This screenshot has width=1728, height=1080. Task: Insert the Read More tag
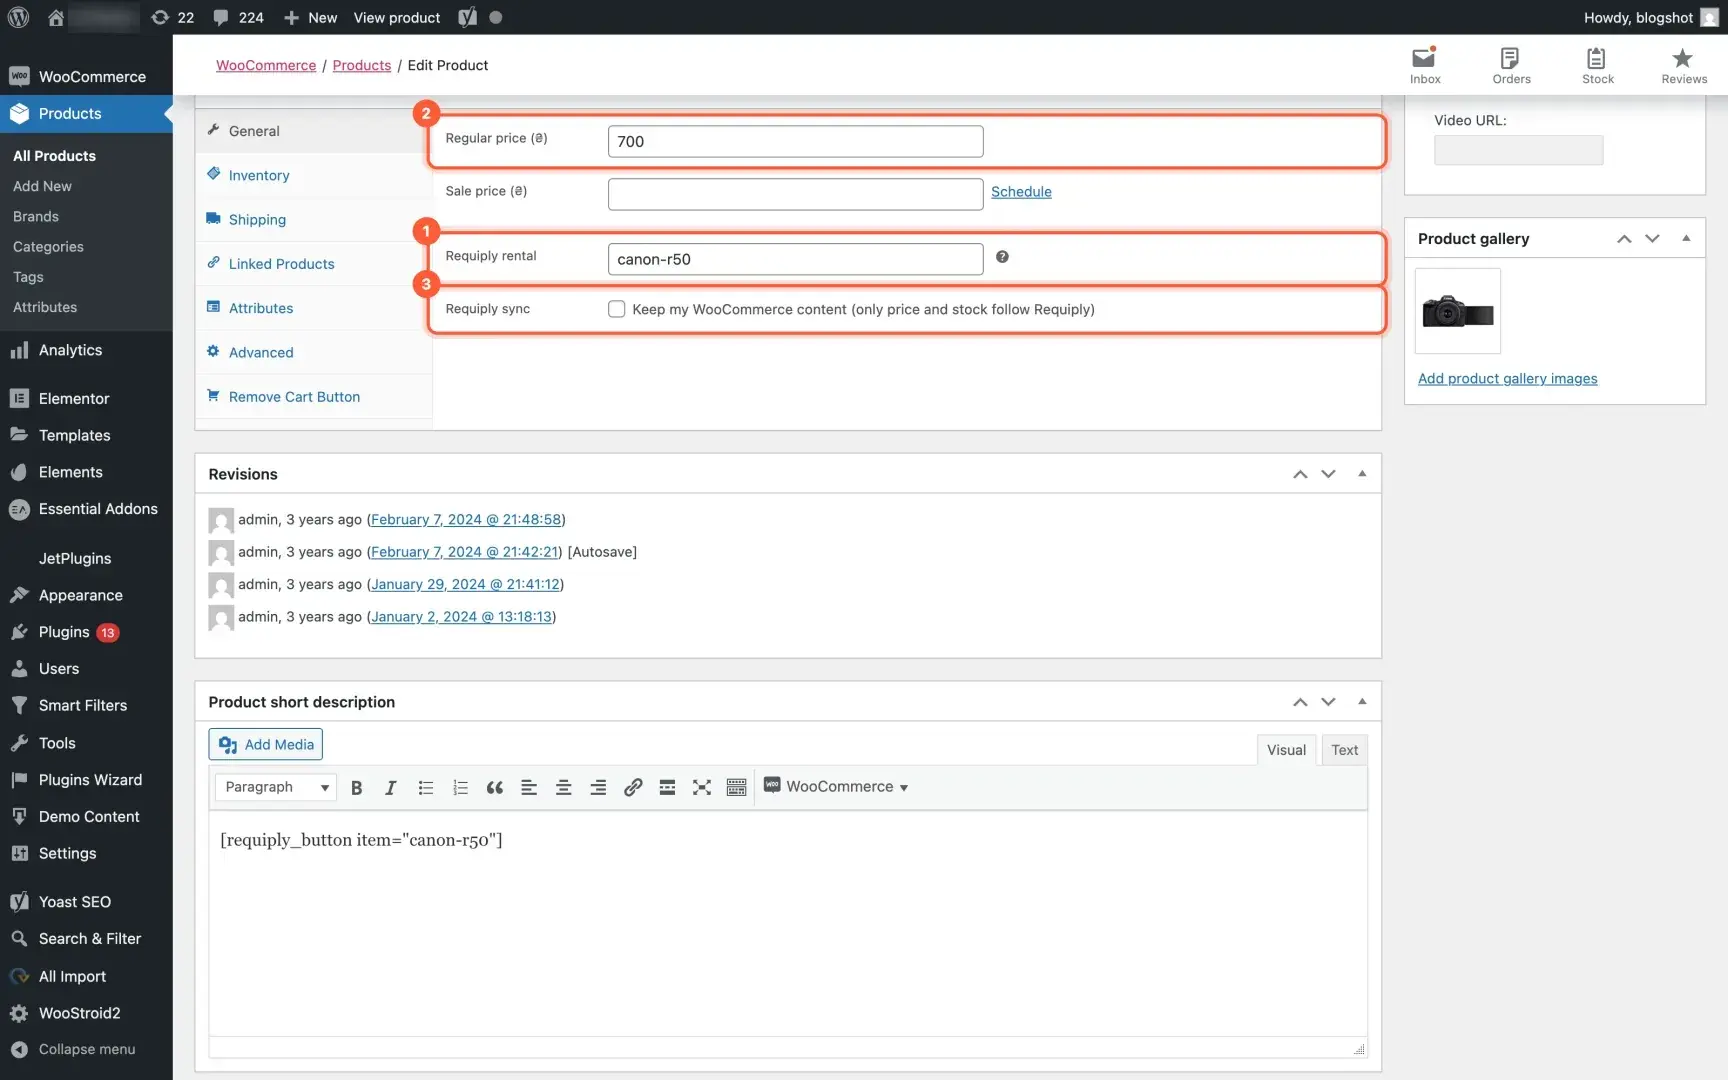667,787
